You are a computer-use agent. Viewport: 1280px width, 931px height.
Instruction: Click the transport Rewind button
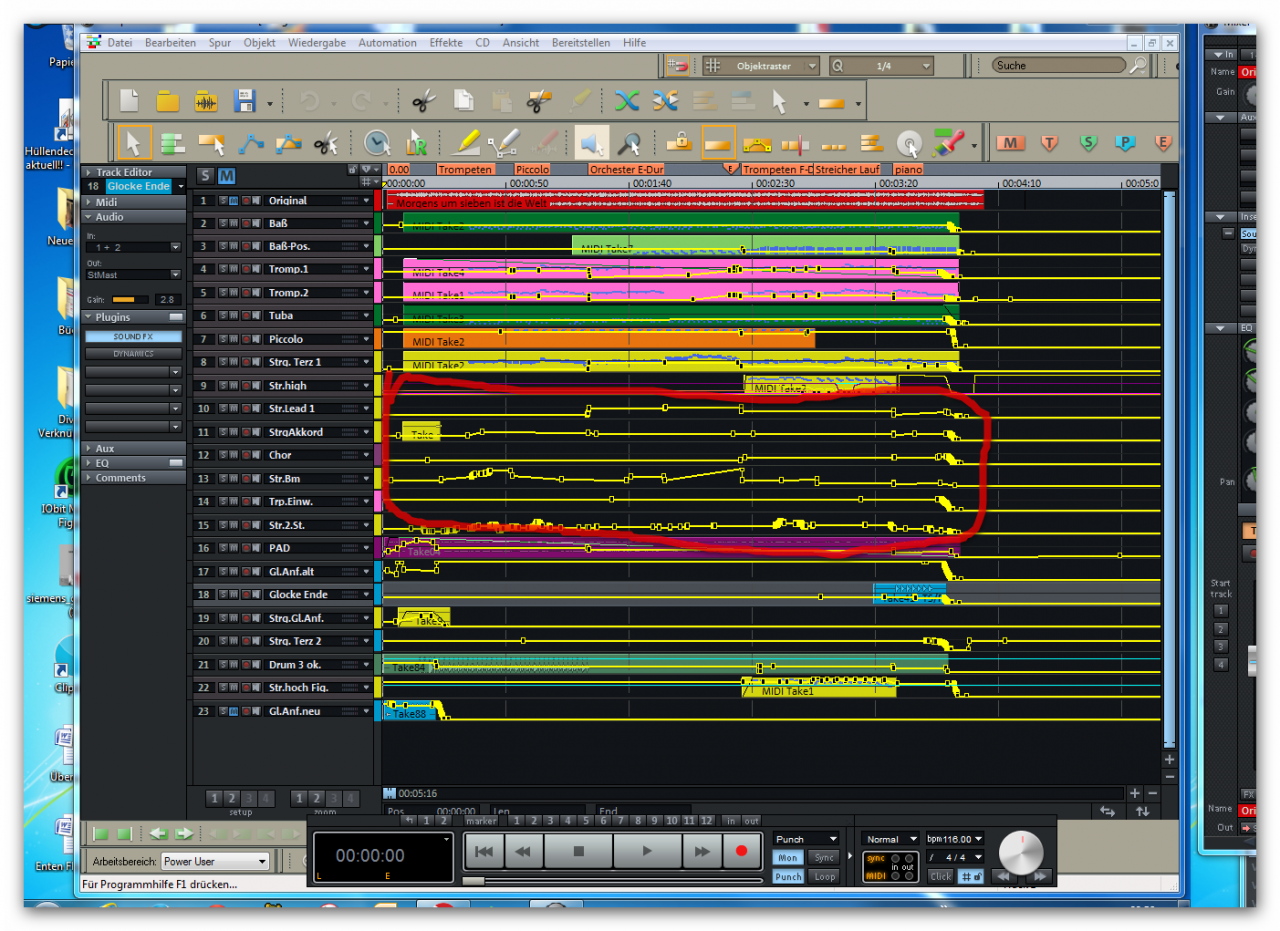click(522, 851)
